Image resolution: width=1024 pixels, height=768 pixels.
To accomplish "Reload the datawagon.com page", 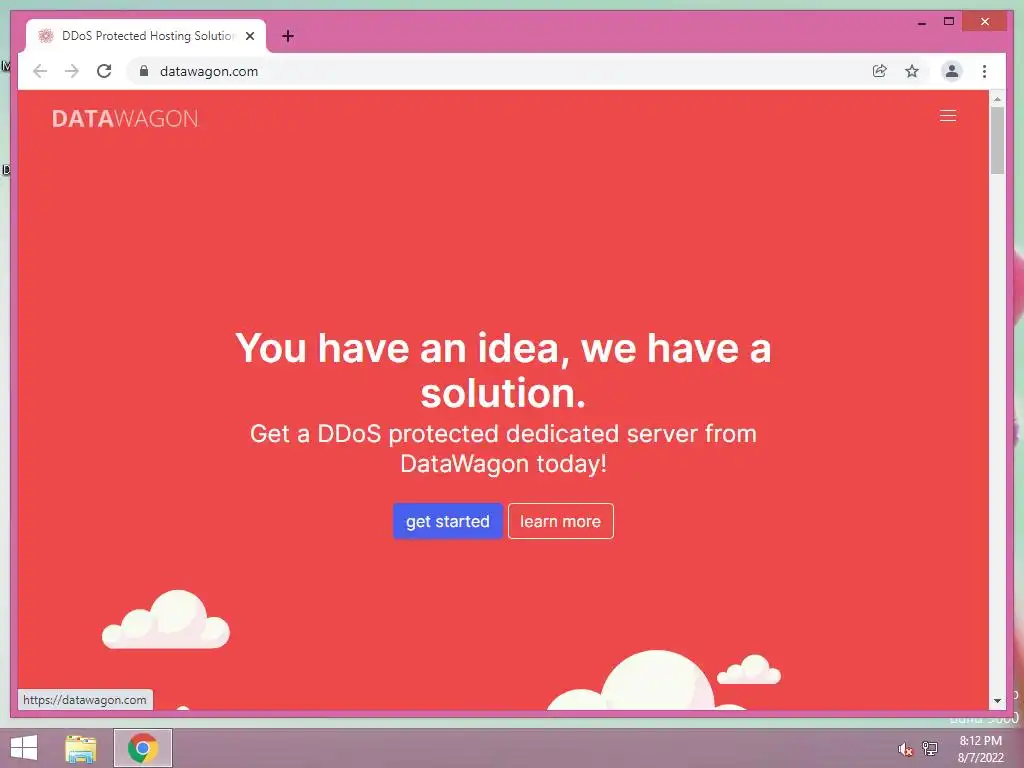I will tap(104, 71).
